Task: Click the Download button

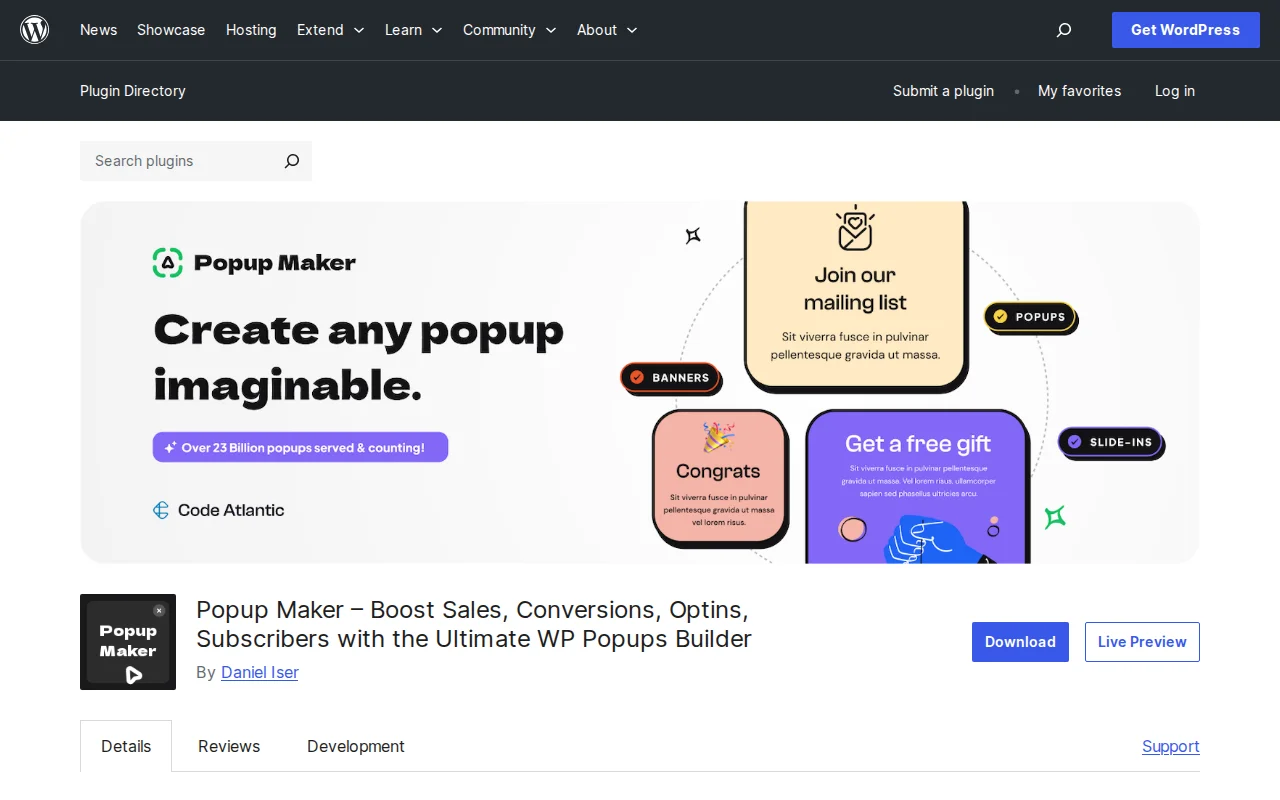Action: (1020, 641)
